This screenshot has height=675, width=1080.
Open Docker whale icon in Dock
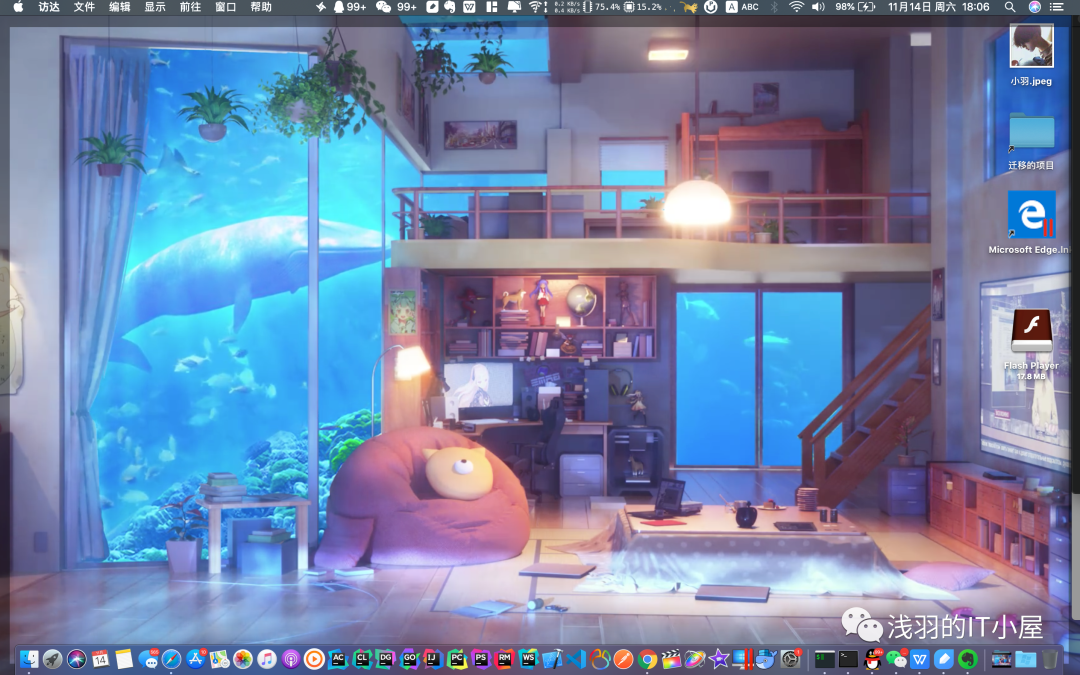767,659
